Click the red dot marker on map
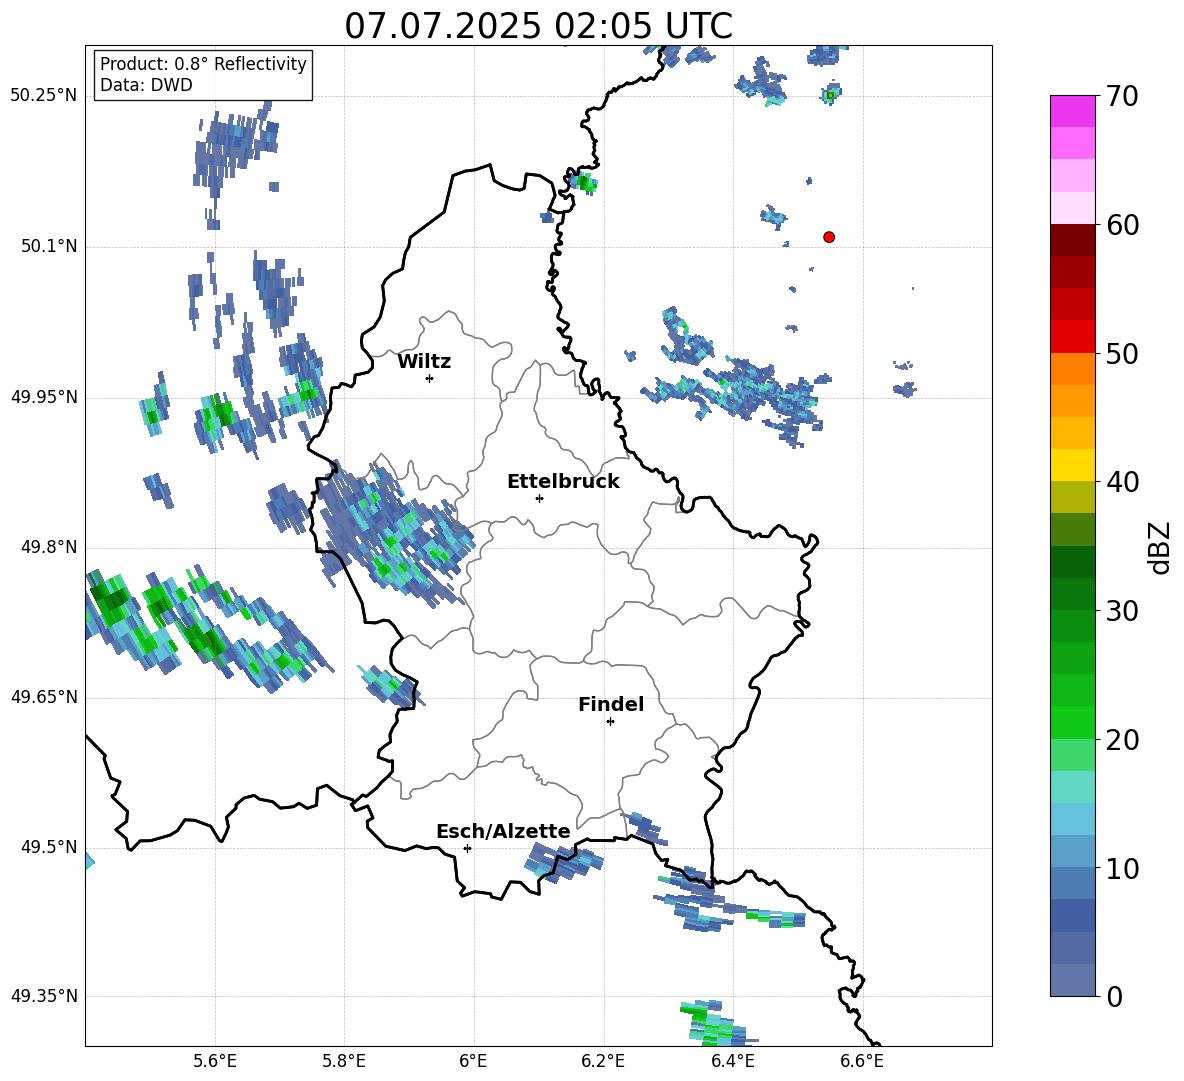1184x1081 pixels. pos(829,237)
